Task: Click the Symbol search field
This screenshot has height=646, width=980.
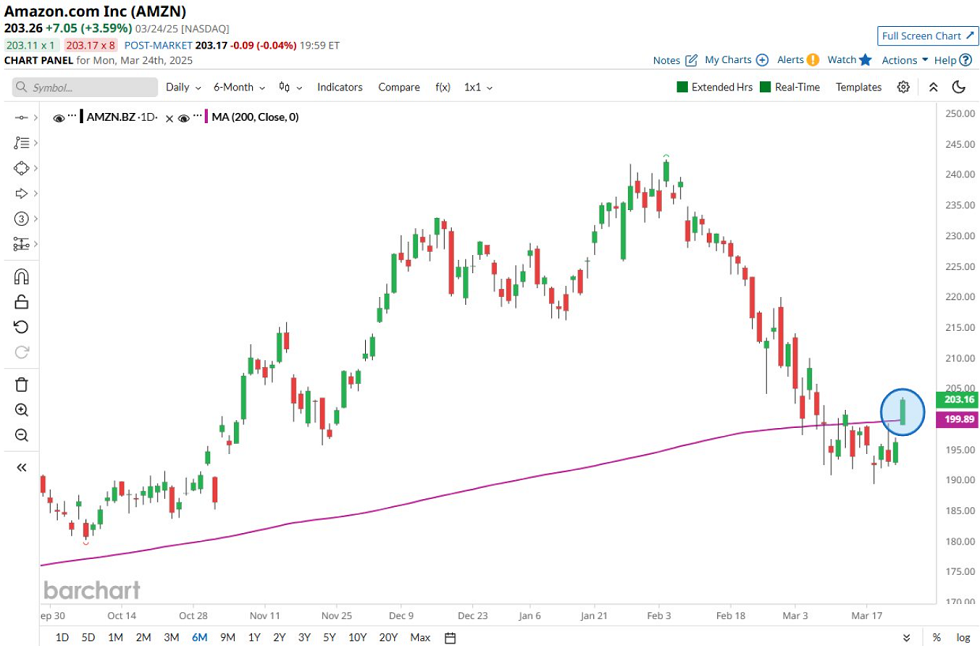Action: (85, 87)
